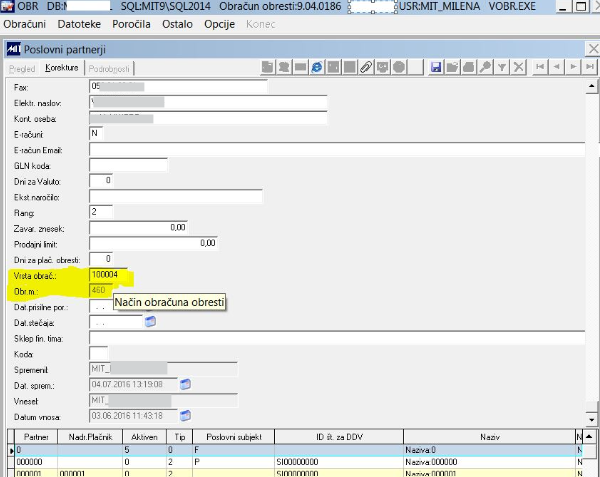
Task: Click grid scrollbar up arrow
Action: point(589,436)
